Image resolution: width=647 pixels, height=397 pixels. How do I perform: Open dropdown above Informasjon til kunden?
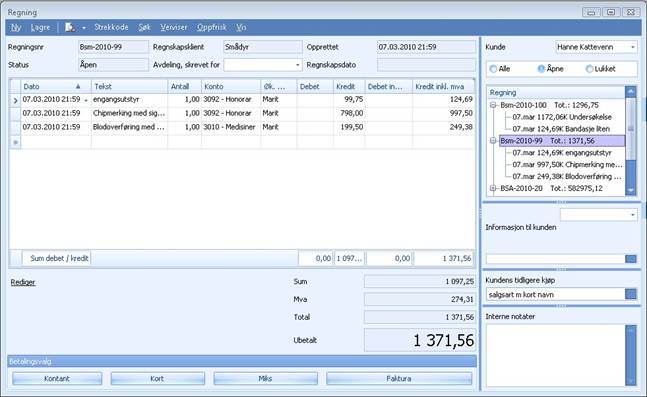click(633, 215)
